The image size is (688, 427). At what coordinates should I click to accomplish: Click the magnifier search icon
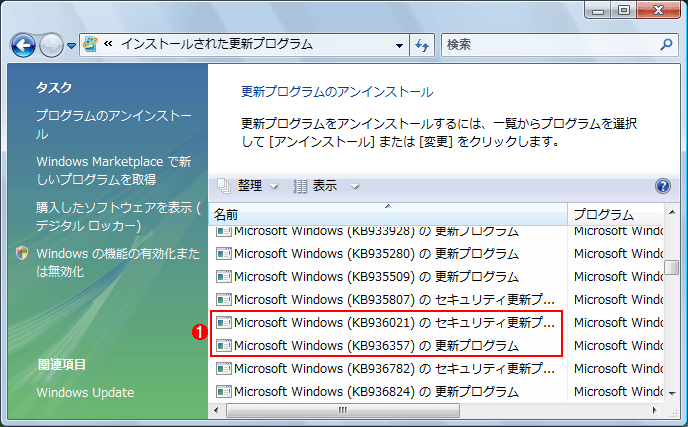pos(666,44)
